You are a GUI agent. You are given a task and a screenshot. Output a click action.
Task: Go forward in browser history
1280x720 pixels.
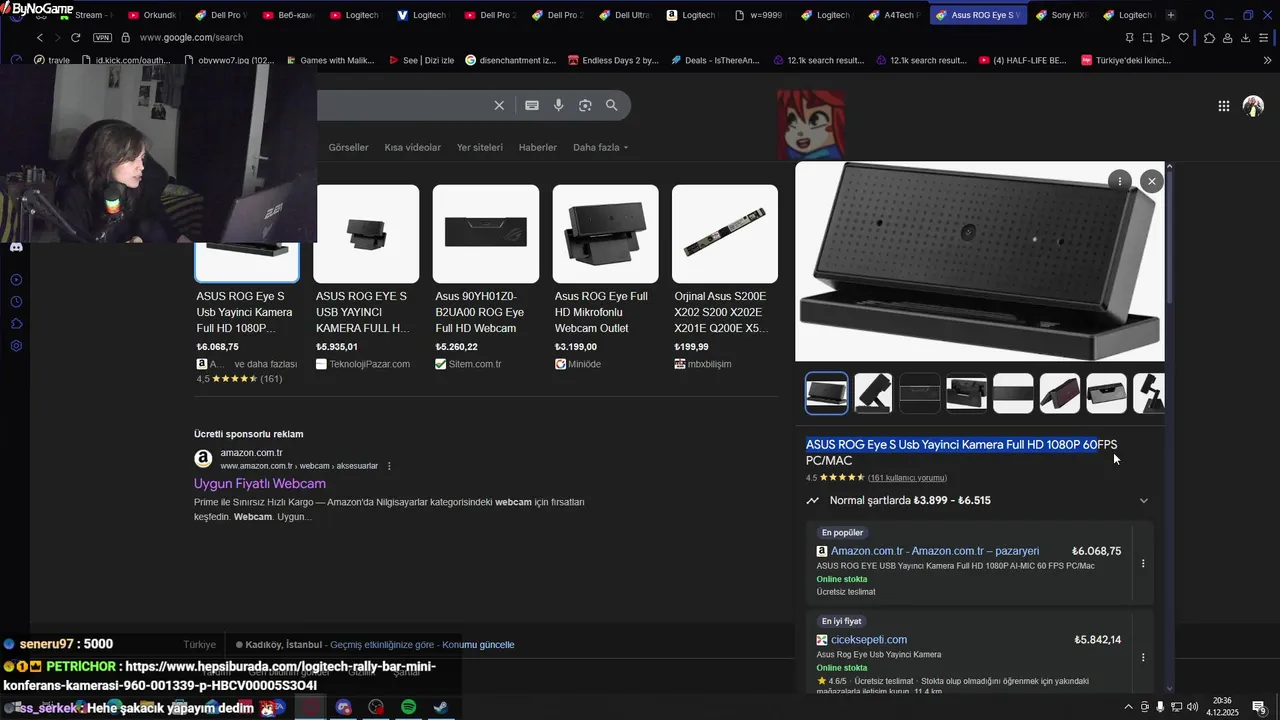[x=57, y=38]
